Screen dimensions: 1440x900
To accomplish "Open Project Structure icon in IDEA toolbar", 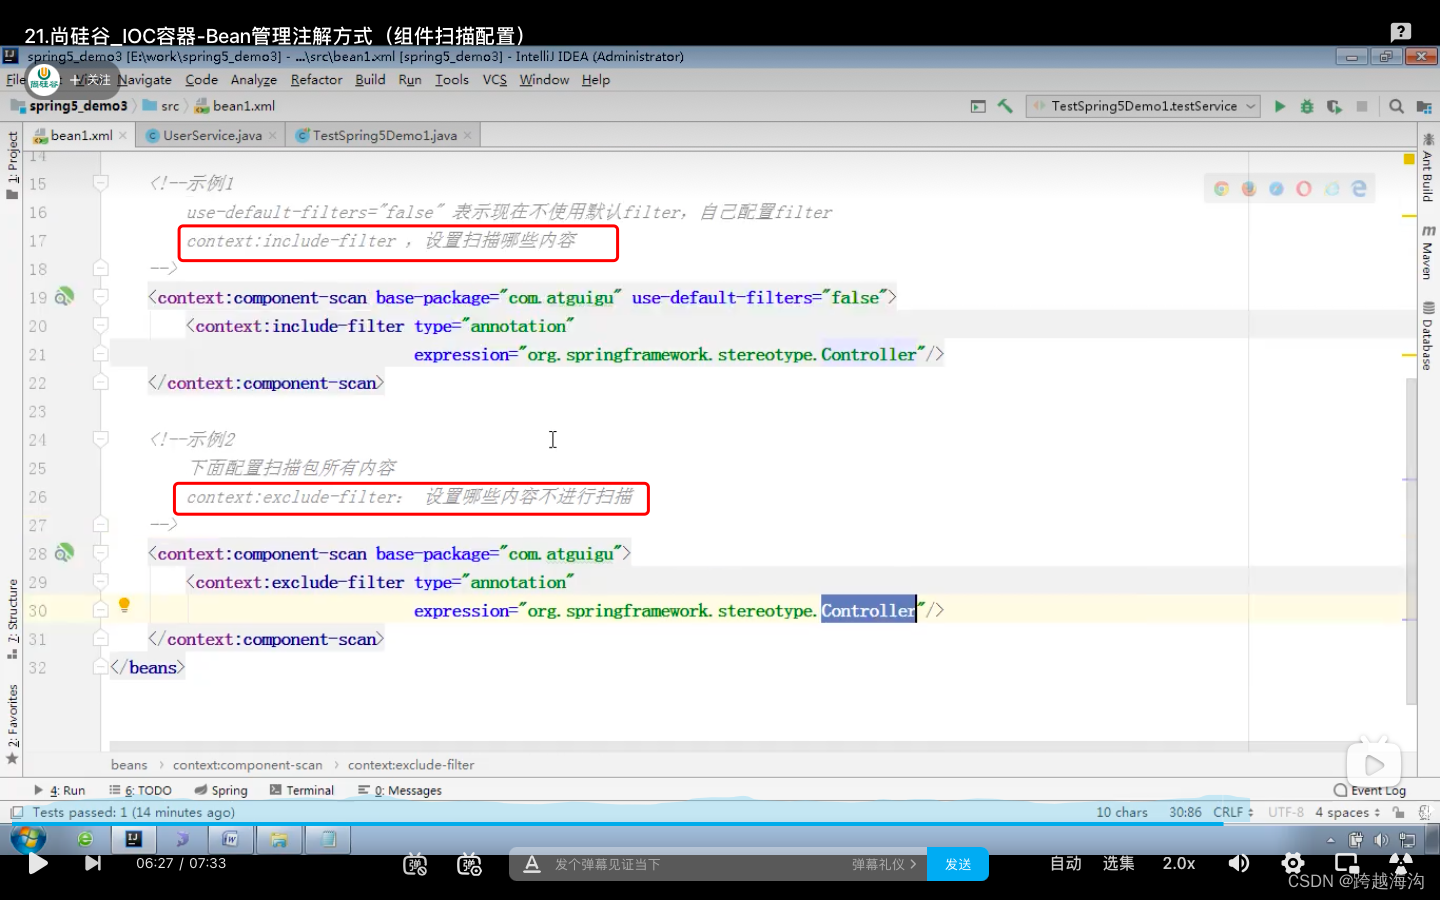I will click(x=1424, y=106).
